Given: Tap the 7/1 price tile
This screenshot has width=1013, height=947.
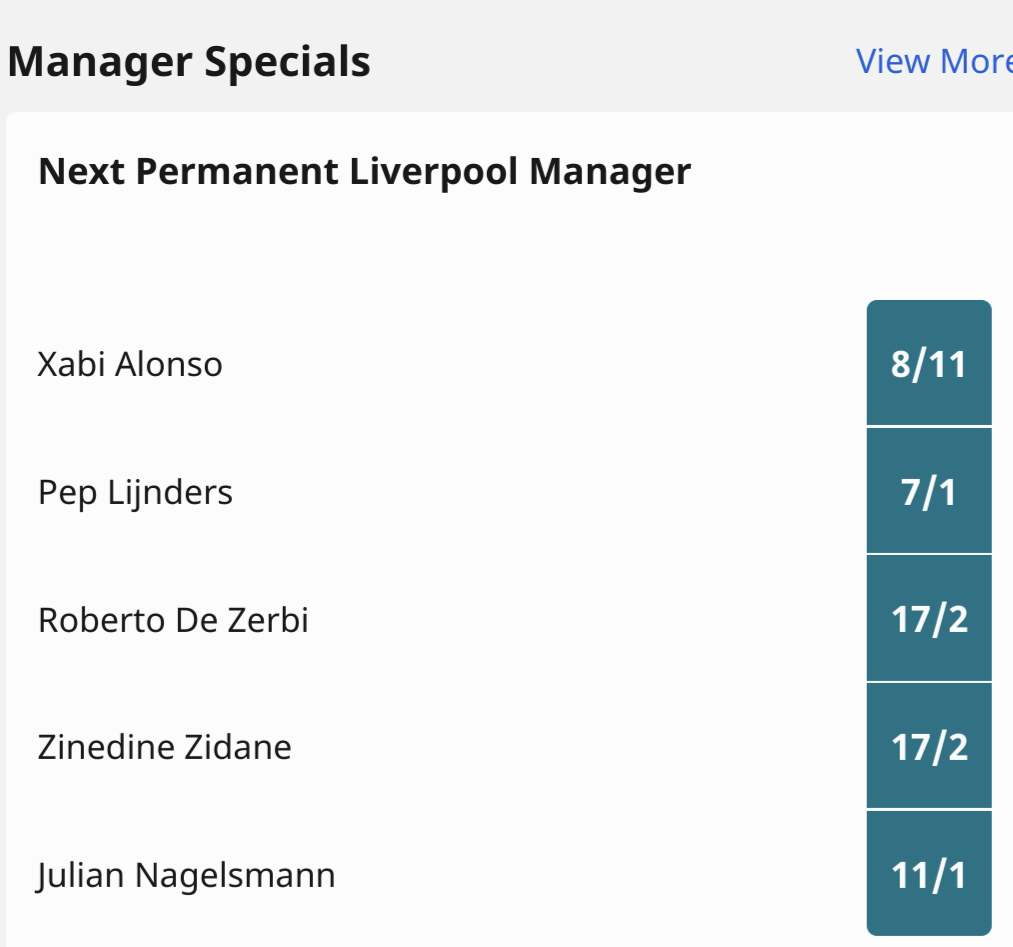Looking at the screenshot, I should [929, 491].
